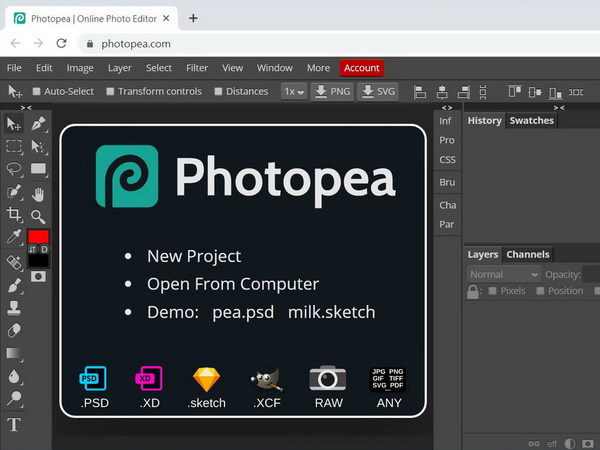The image size is (600, 450).
Task: Choose the Brush tool
Action: (14, 285)
